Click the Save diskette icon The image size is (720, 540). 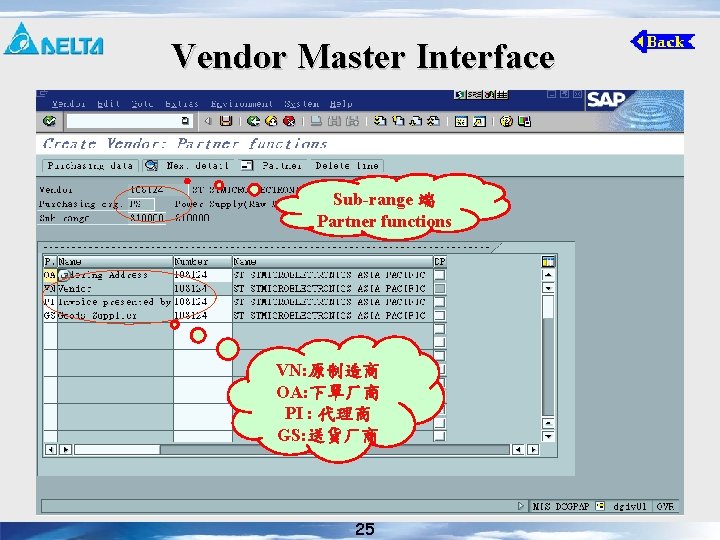tap(226, 121)
